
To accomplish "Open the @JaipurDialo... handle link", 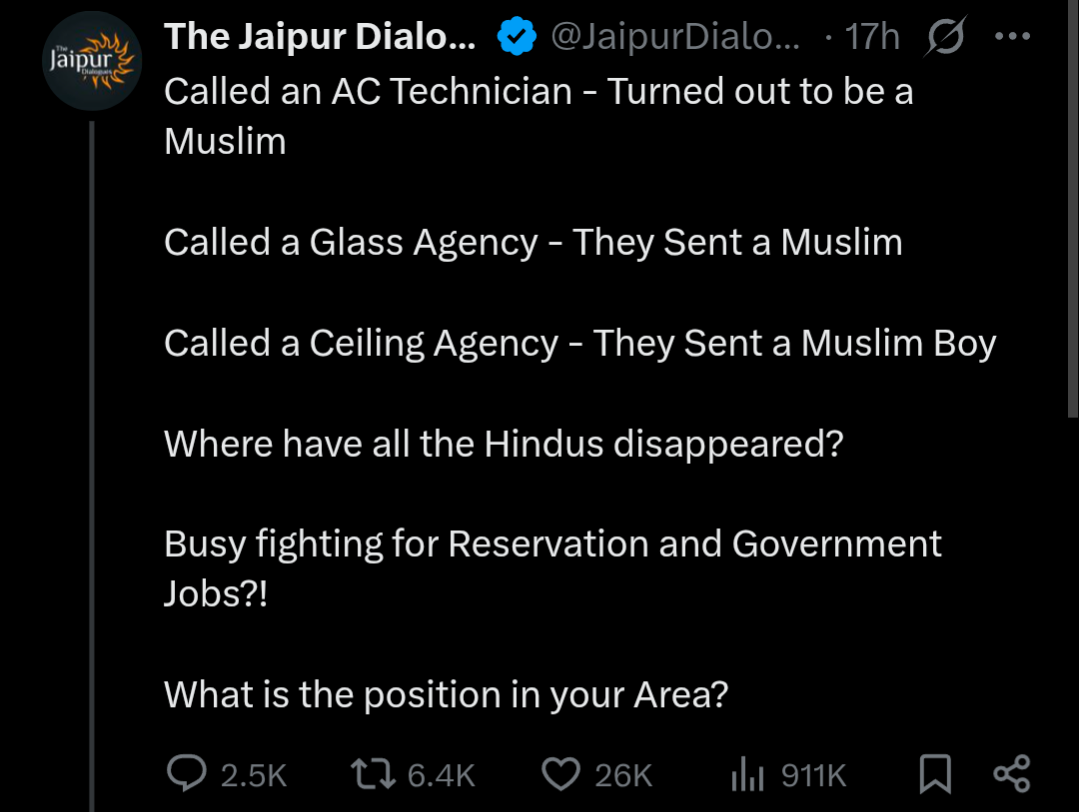I will (675, 38).
